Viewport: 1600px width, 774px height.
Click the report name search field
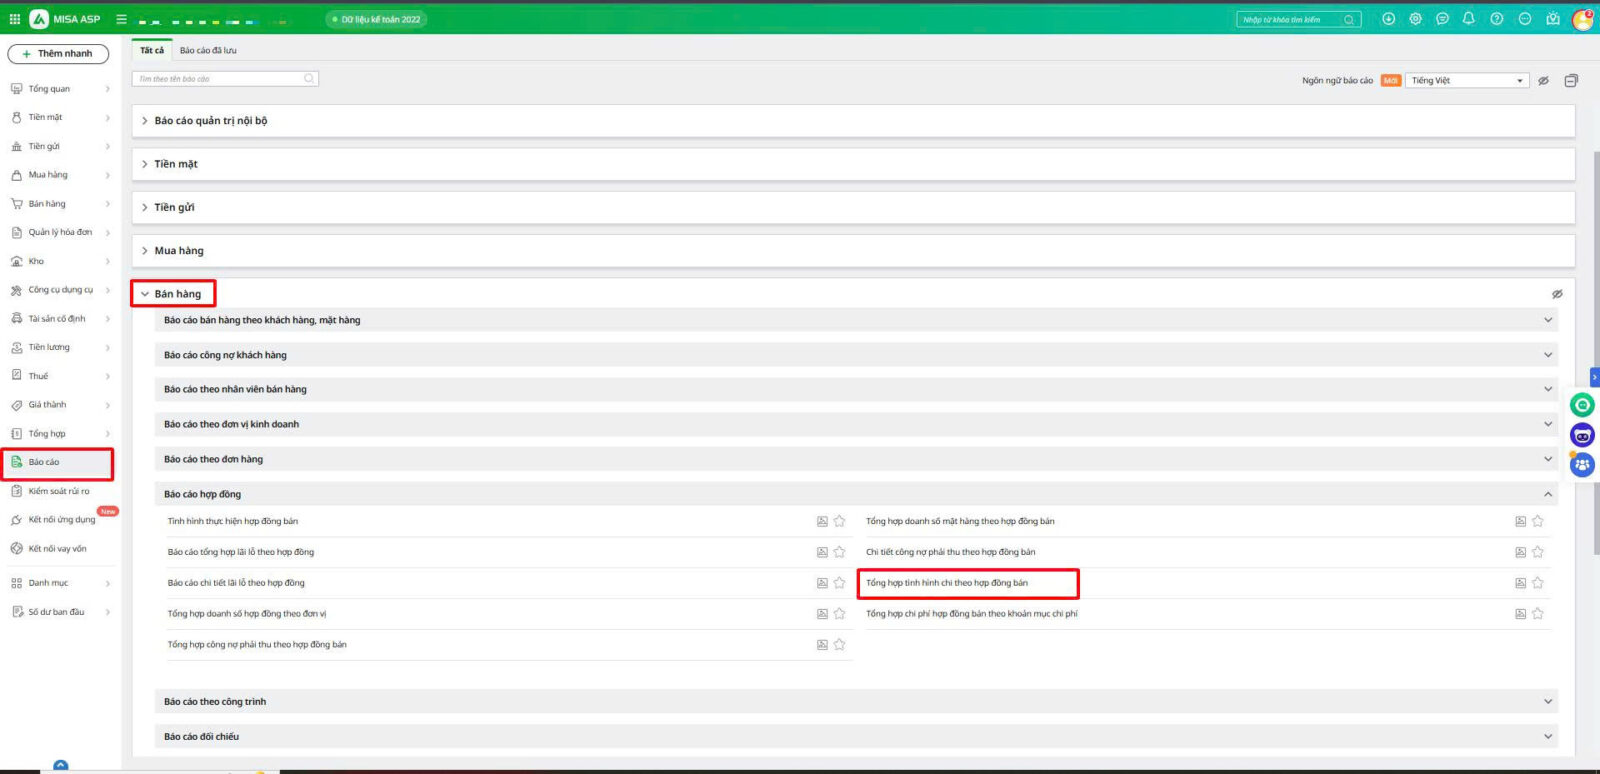[220, 79]
